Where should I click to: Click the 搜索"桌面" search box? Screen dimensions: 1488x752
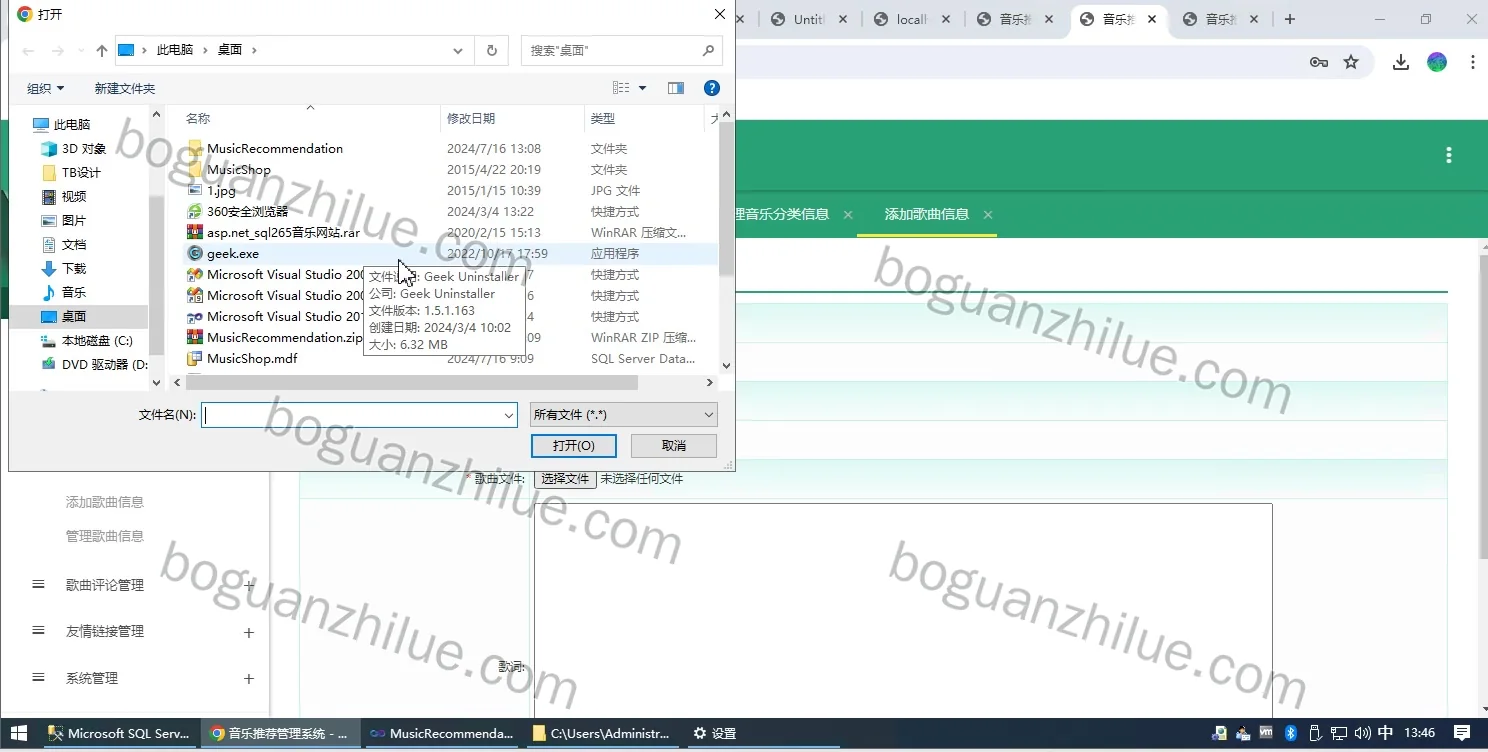click(620, 51)
